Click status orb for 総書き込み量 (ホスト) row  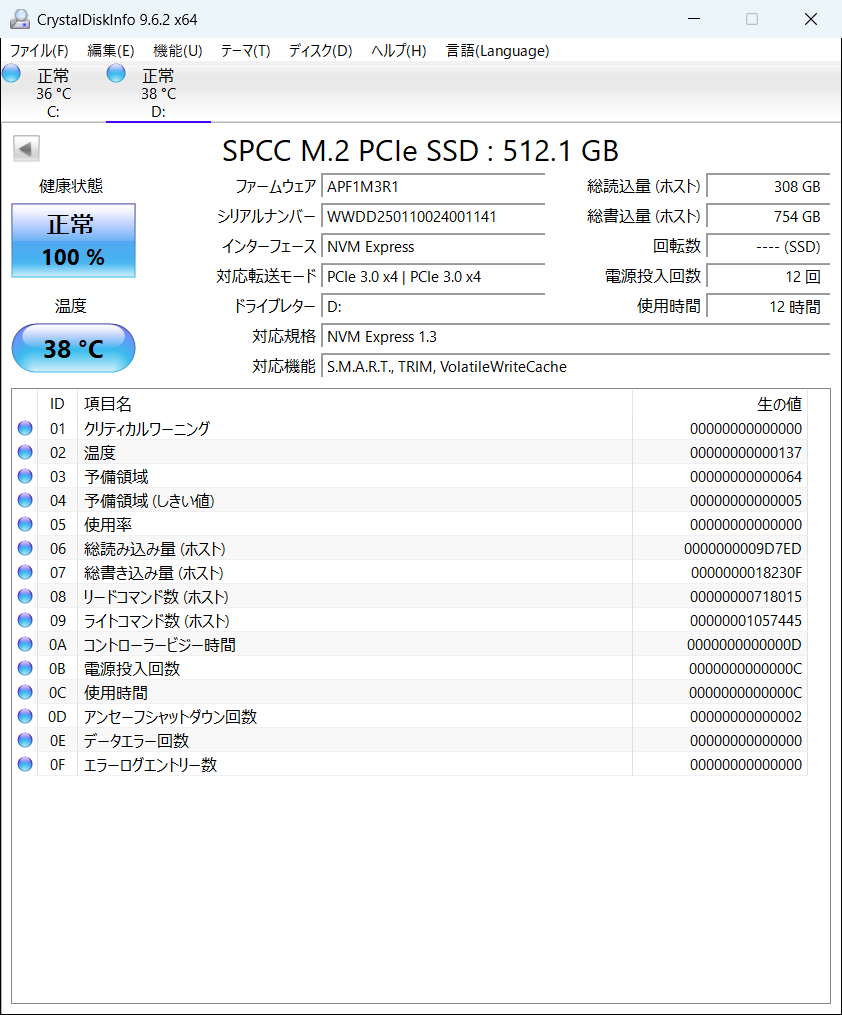[25, 572]
